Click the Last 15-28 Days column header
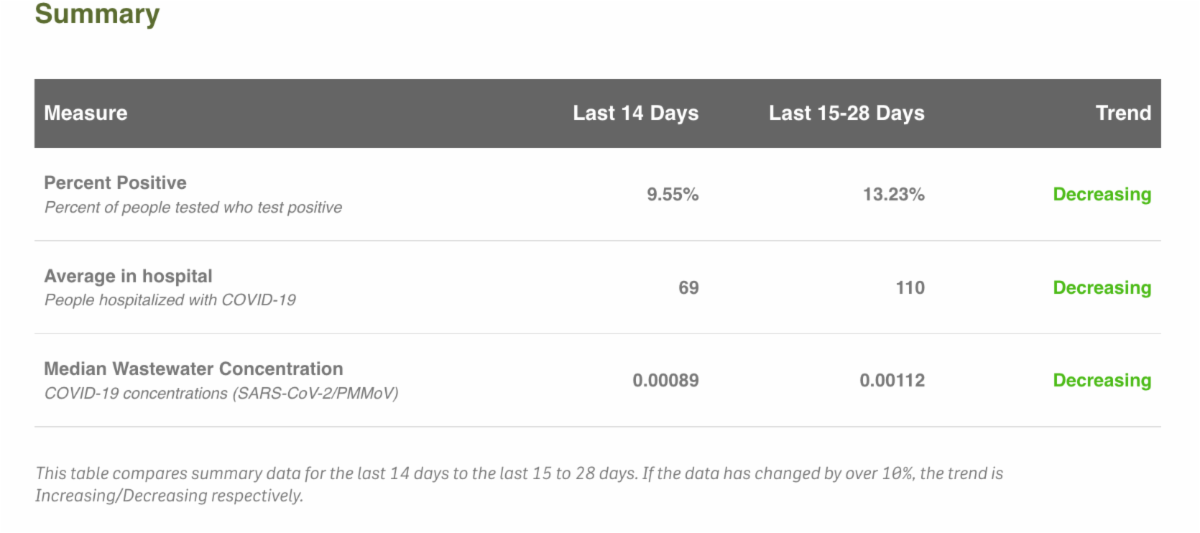The height and width of the screenshot is (533, 1200). point(846,113)
